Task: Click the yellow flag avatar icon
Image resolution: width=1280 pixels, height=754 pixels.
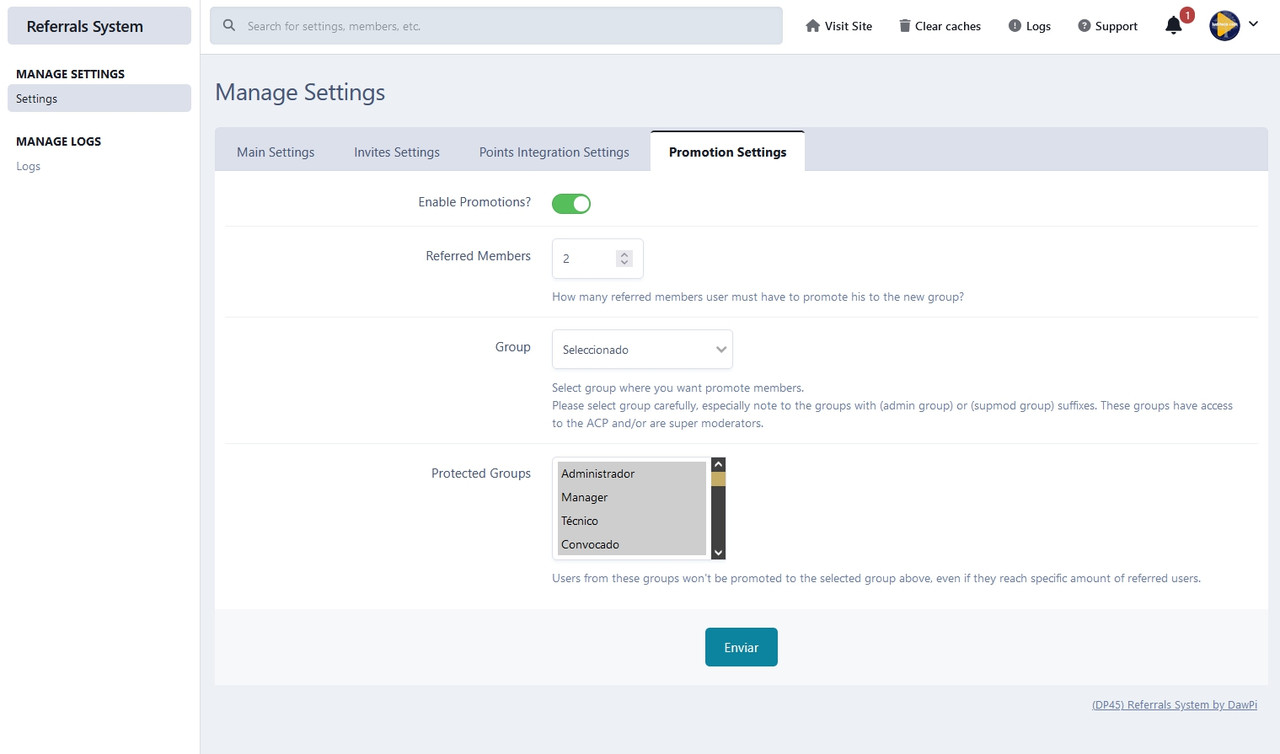Action: (x=1223, y=25)
